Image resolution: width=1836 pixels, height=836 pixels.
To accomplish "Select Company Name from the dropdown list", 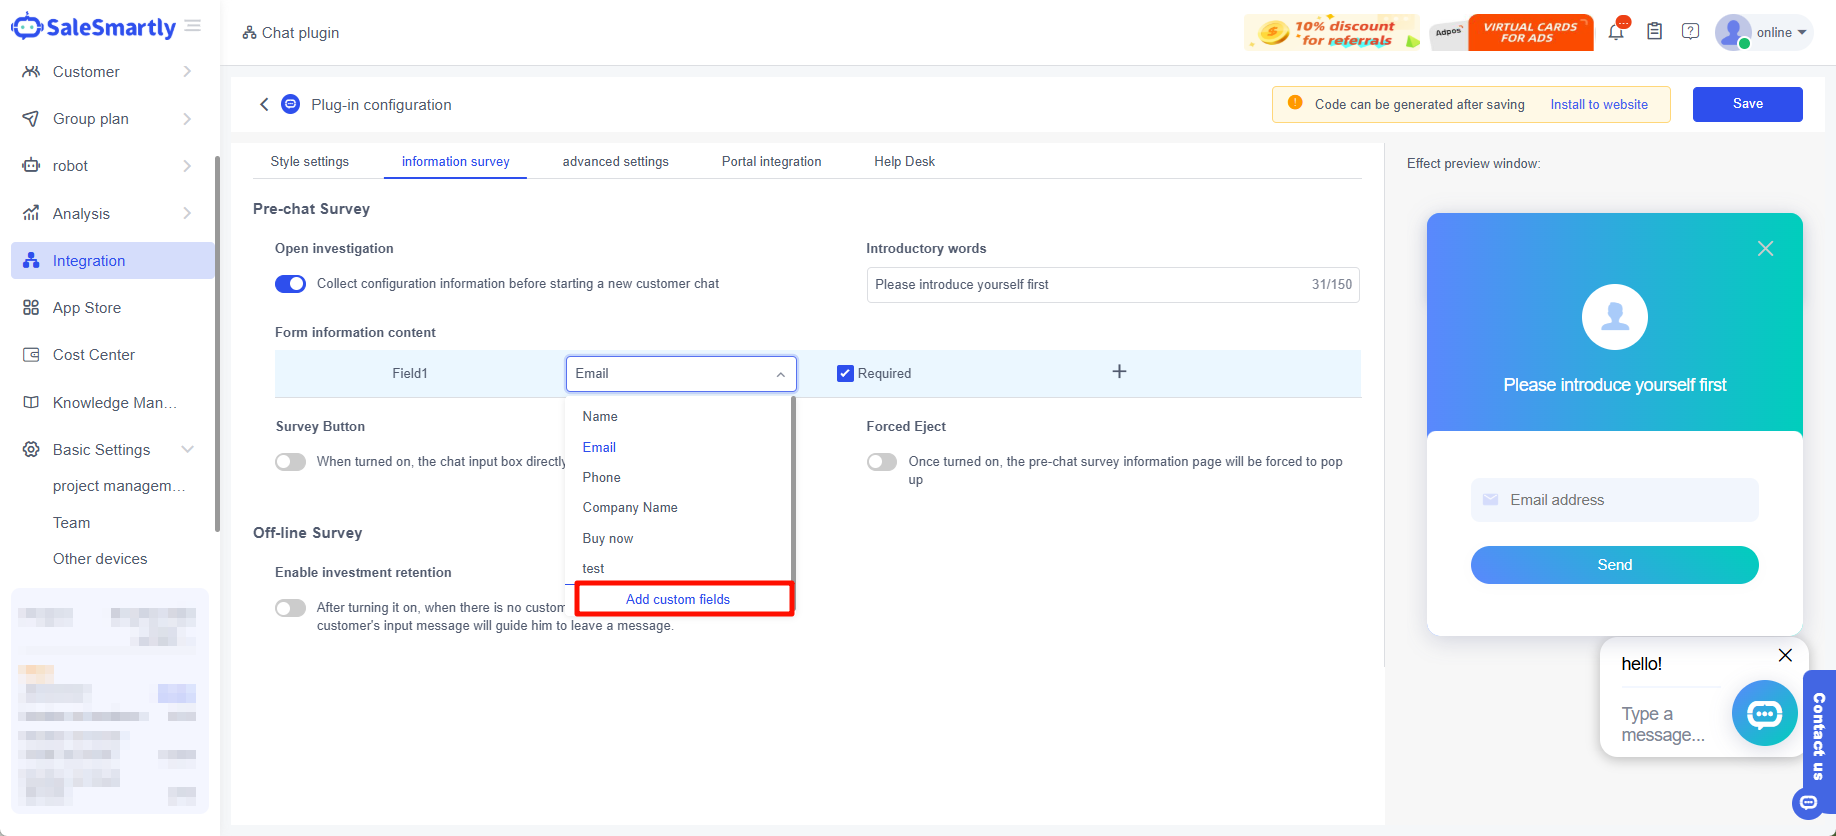I will (630, 508).
